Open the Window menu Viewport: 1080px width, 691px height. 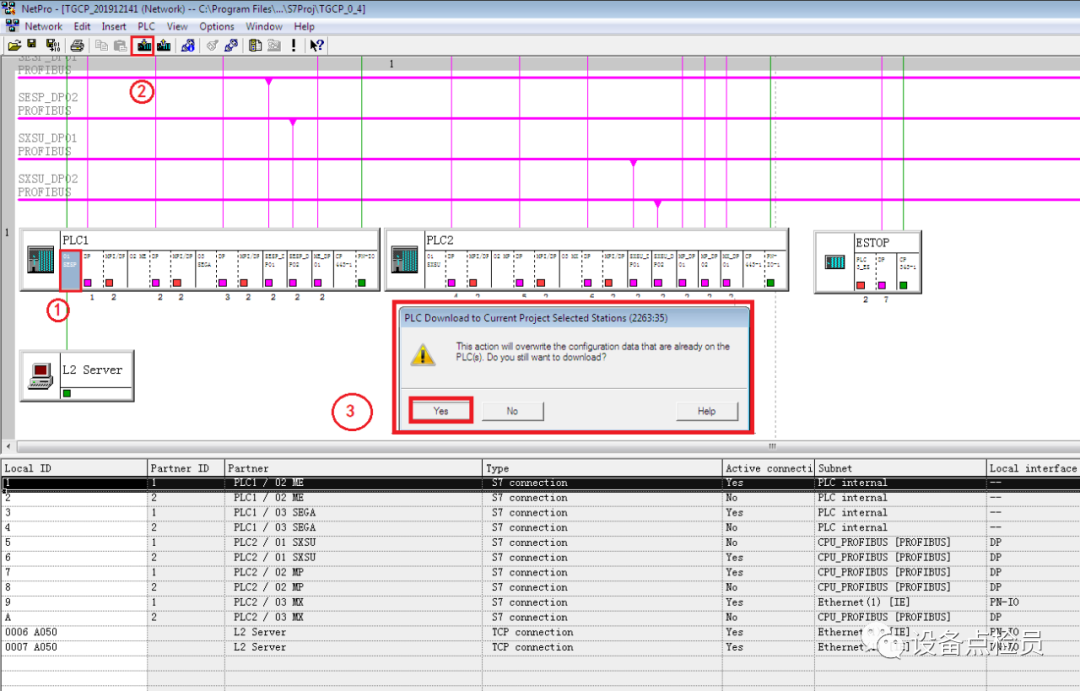click(x=264, y=26)
